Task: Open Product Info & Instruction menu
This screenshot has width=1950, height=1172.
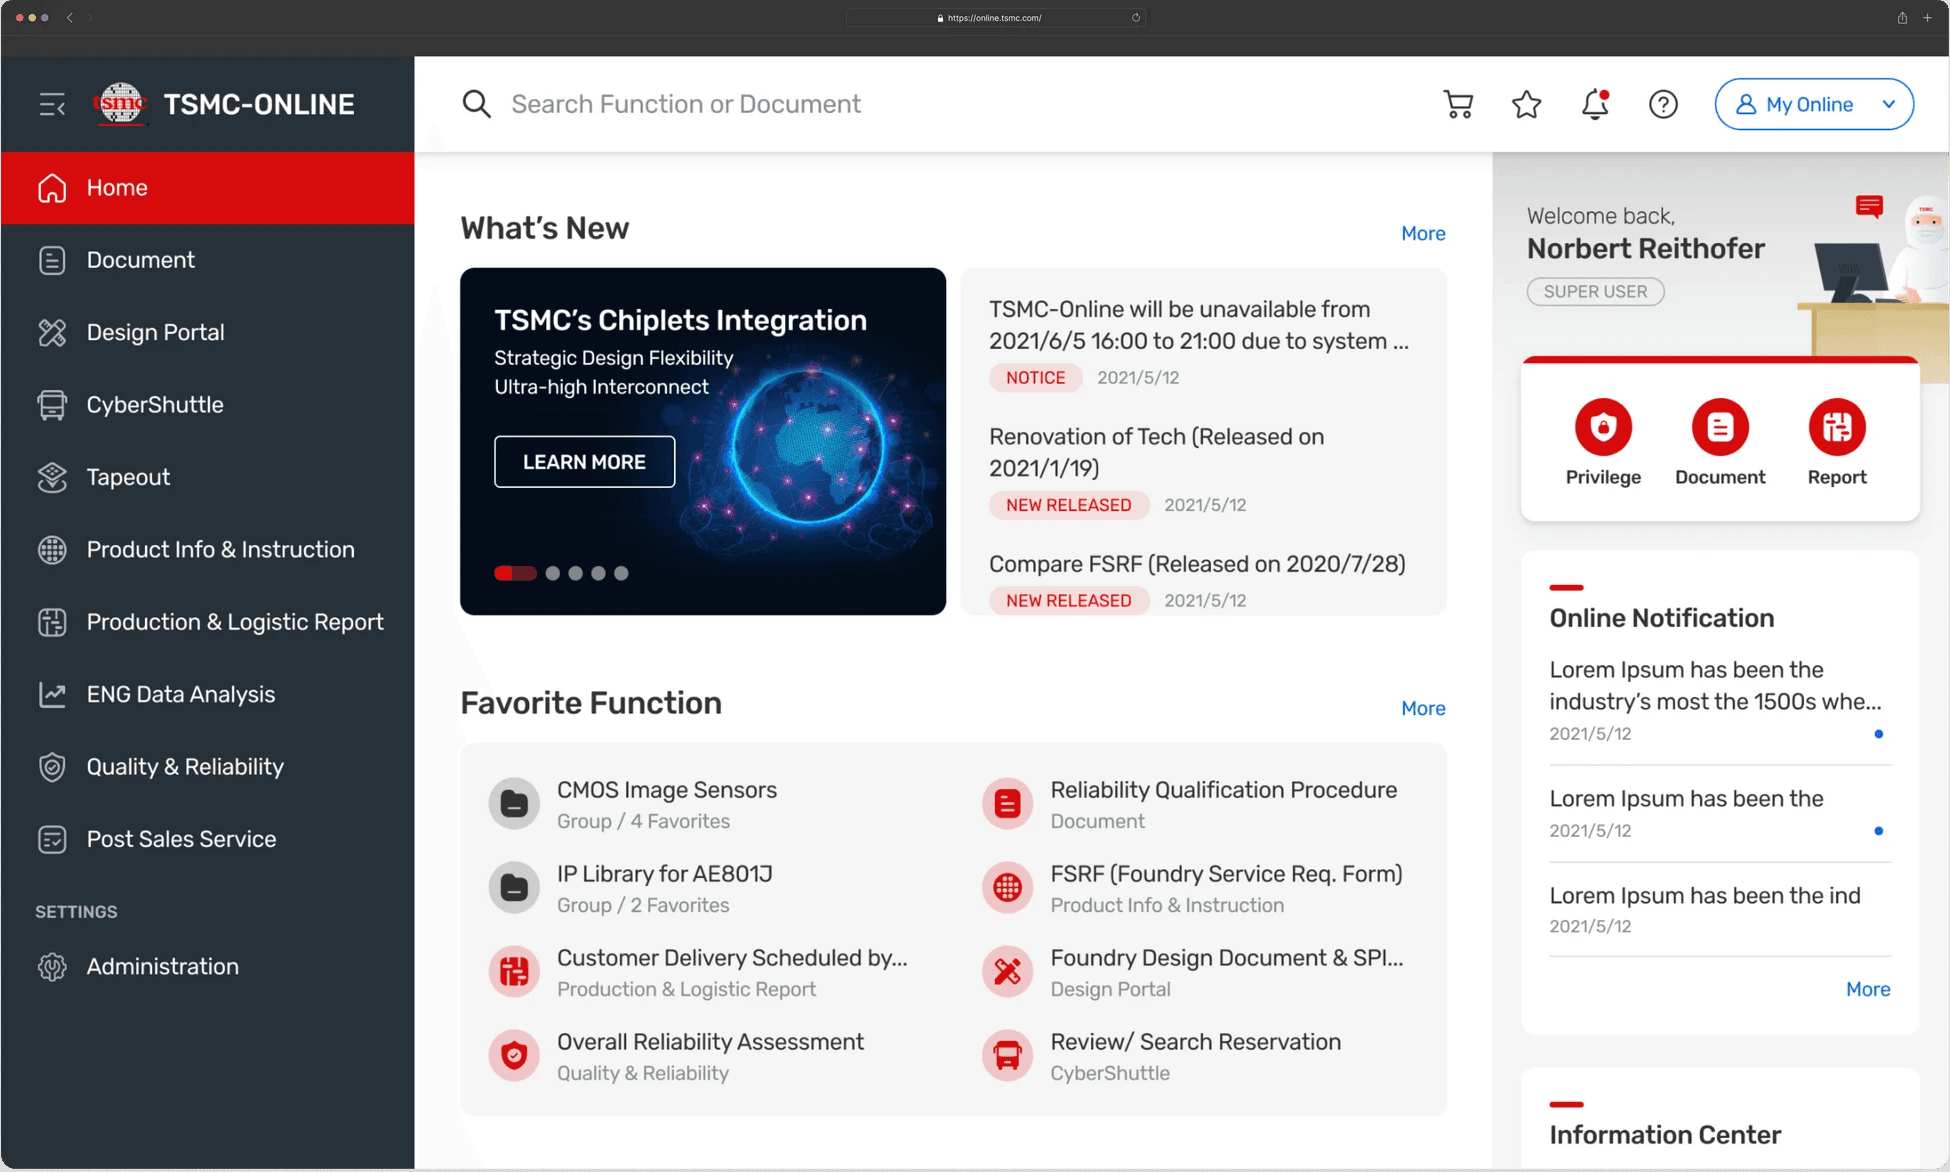Action: point(208,550)
